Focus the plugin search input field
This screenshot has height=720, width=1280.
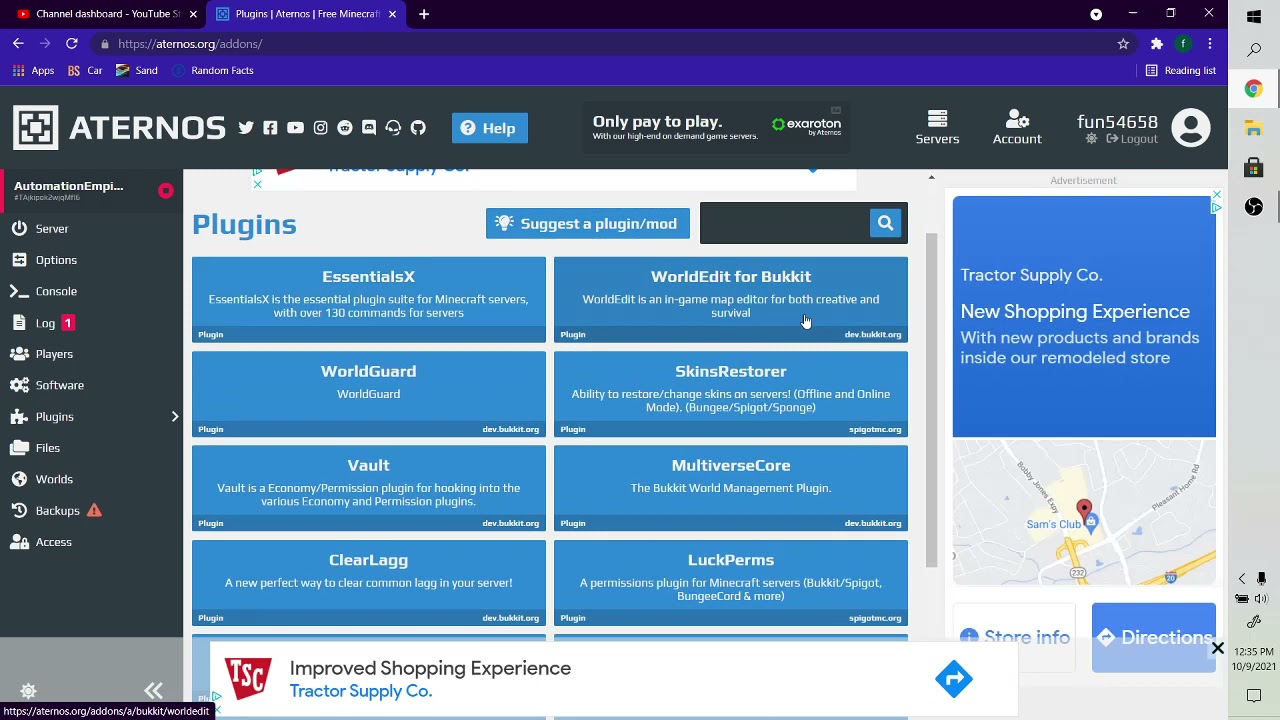coord(783,223)
